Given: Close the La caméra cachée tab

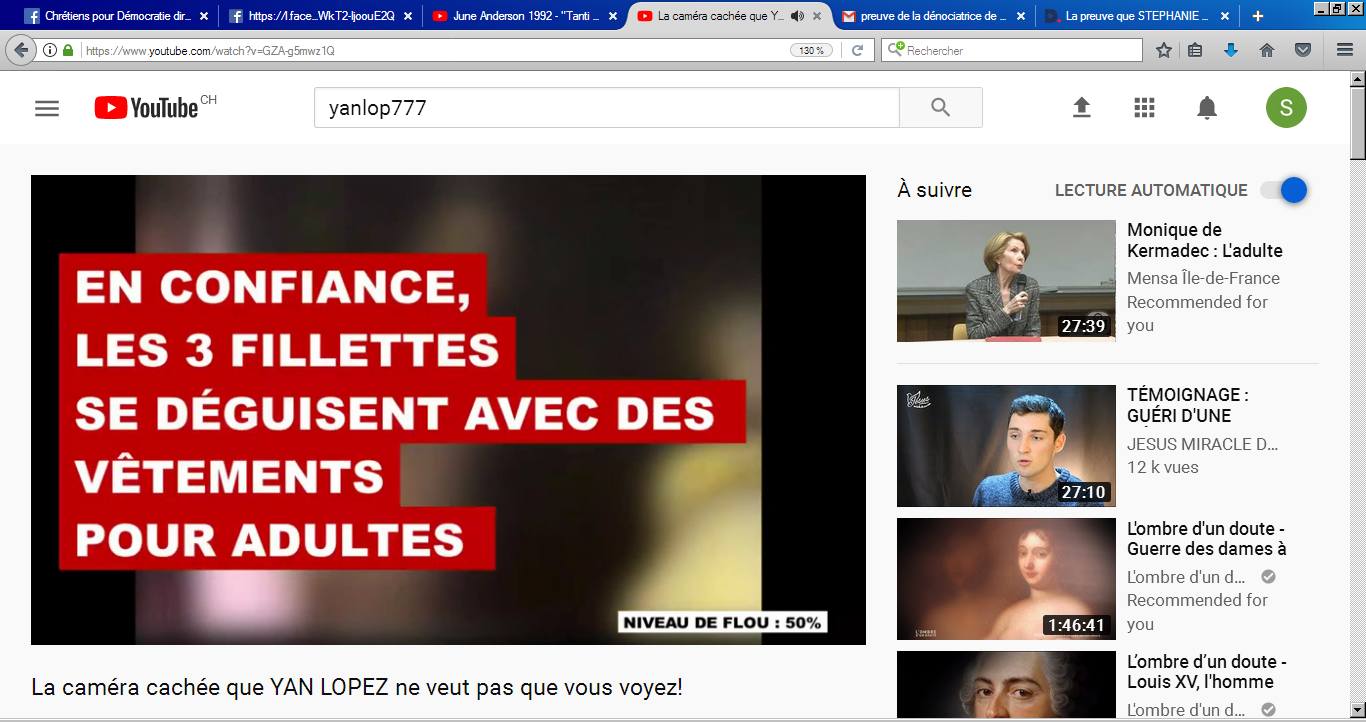Looking at the screenshot, I should [x=817, y=16].
